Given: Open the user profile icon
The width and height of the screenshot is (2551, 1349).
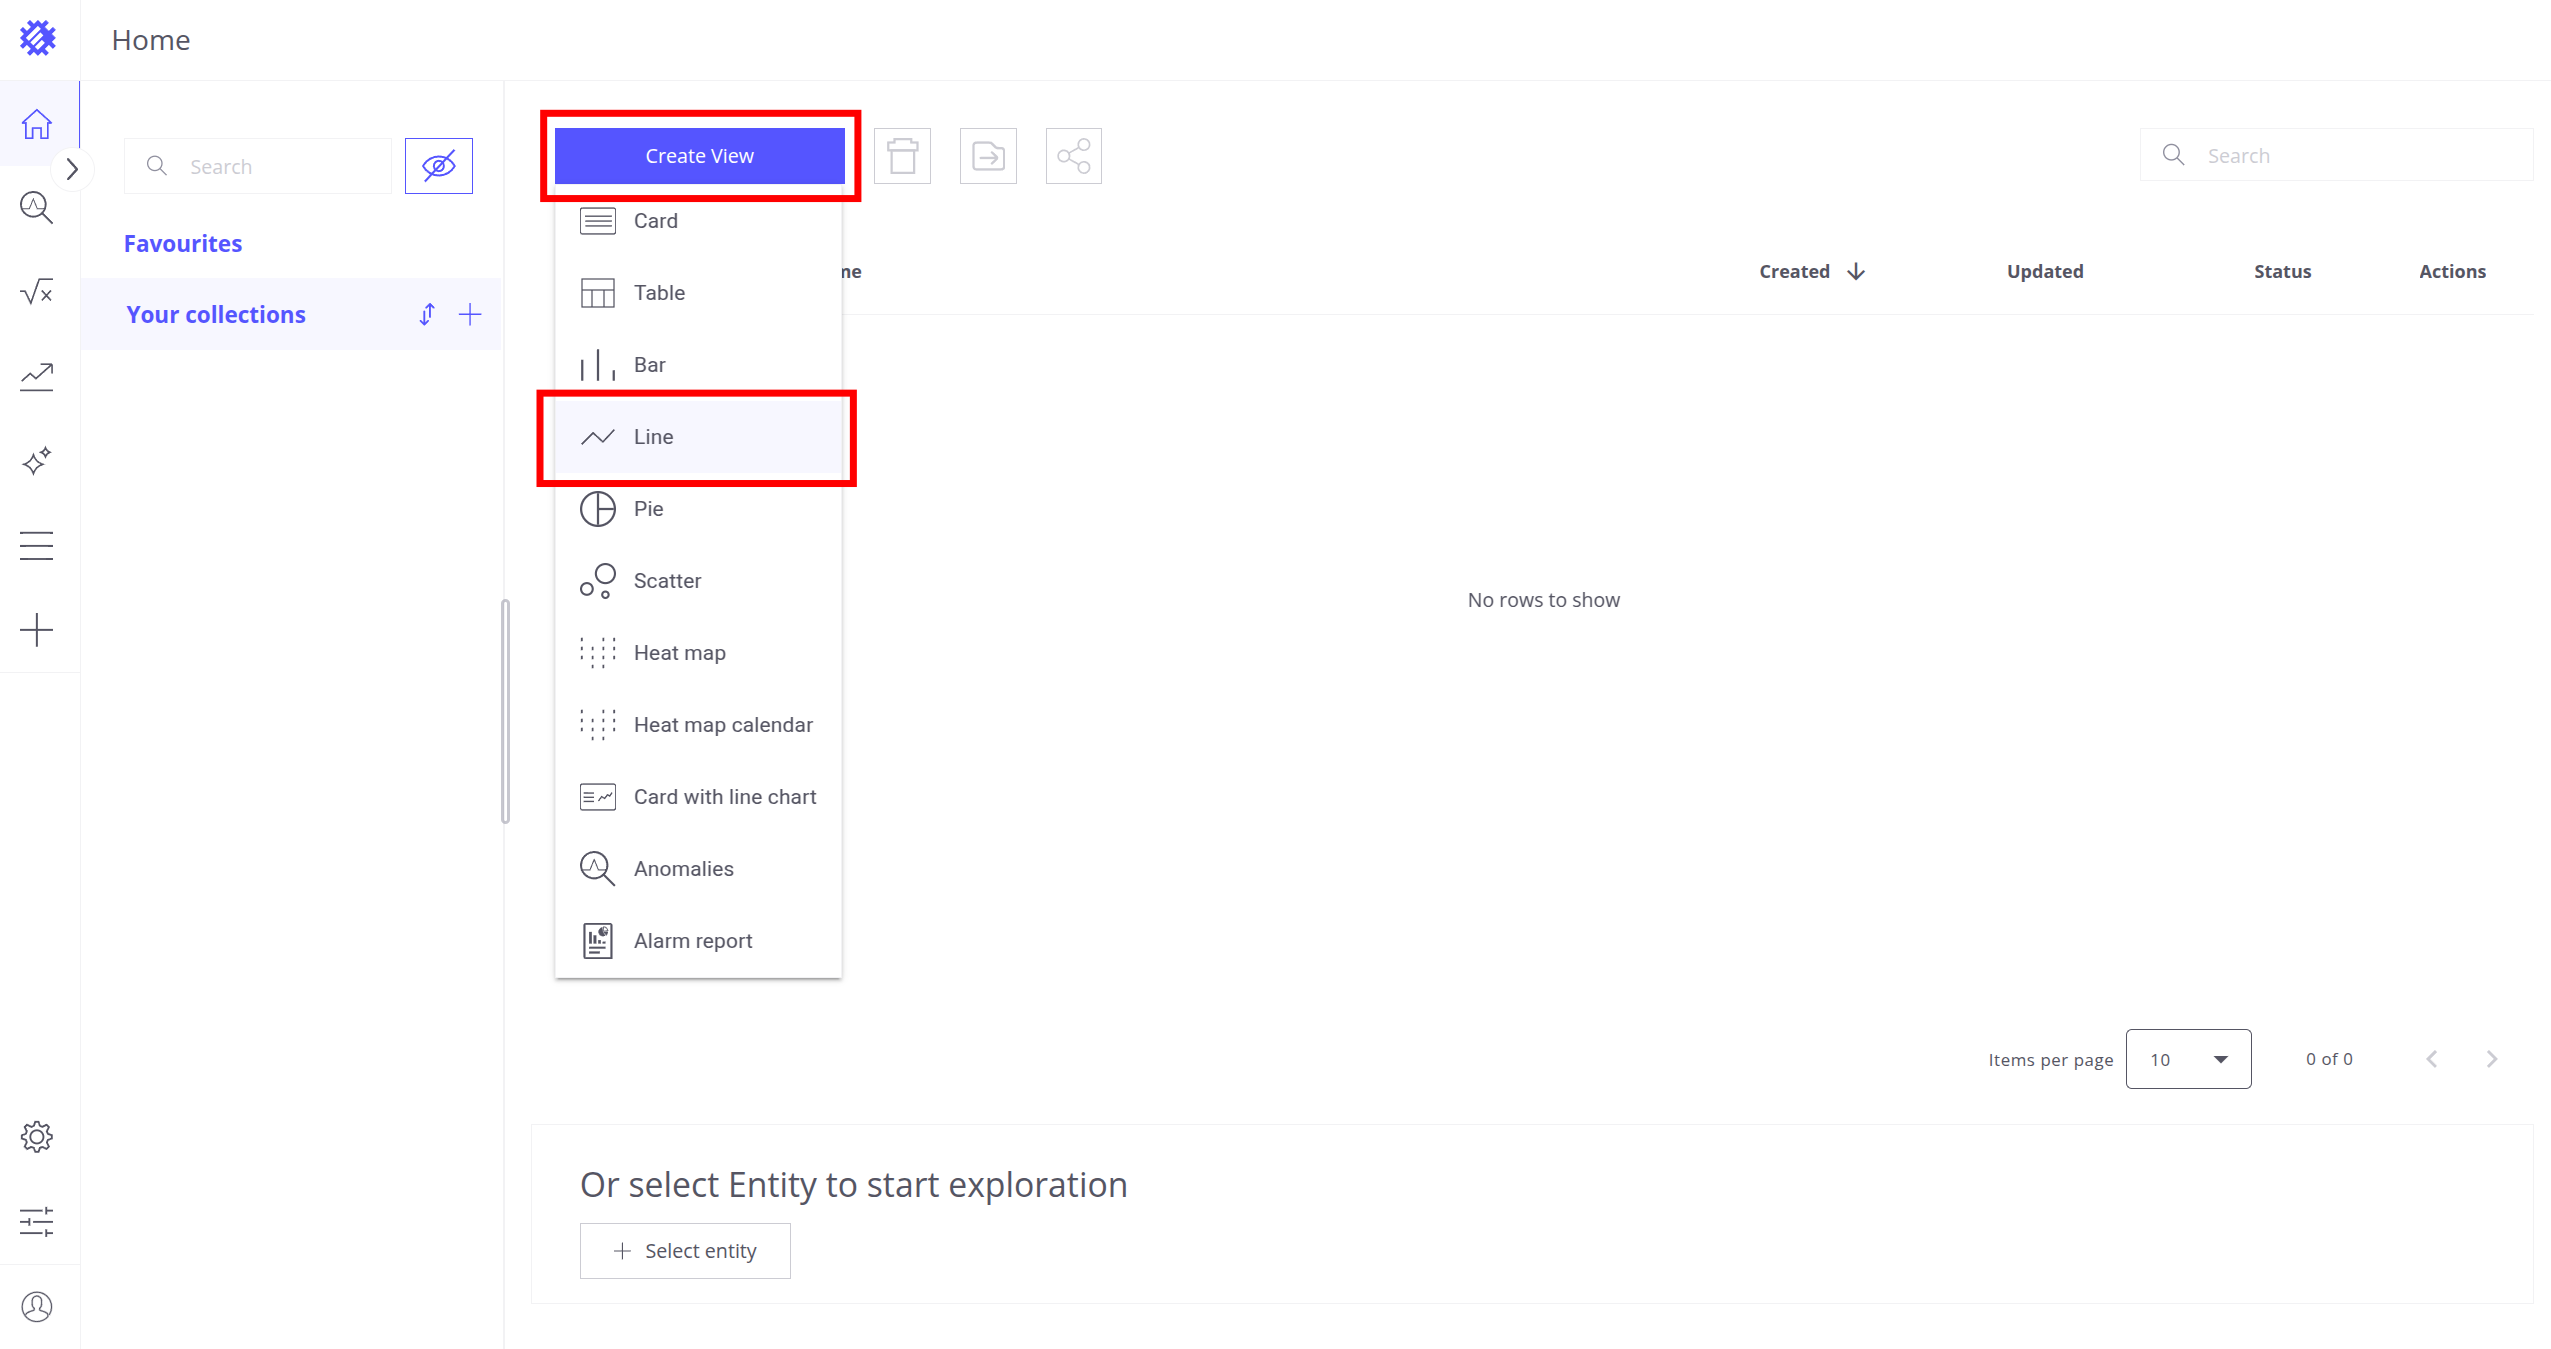Looking at the screenshot, I should (x=37, y=1306).
